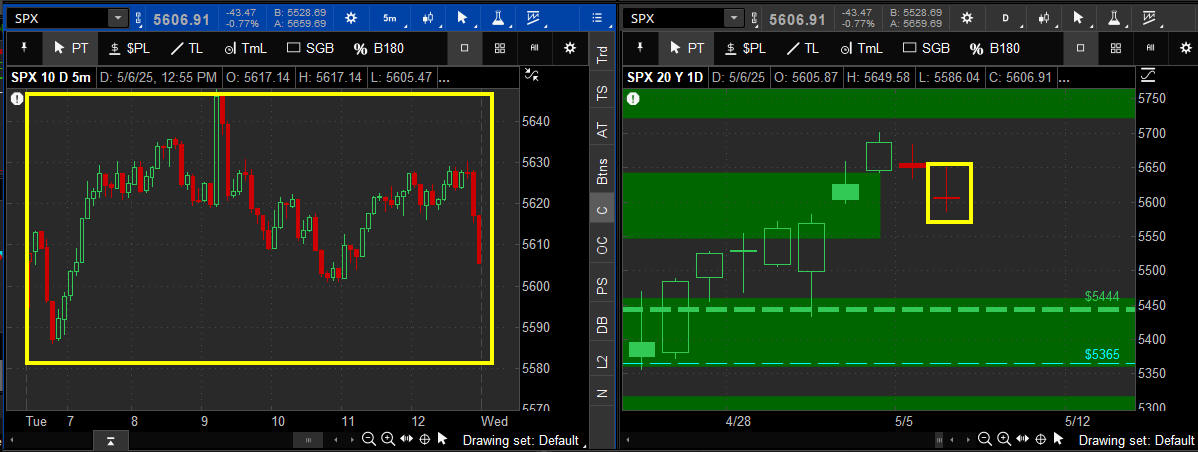Zoom out using magnifier on left chart

[x=370, y=440]
